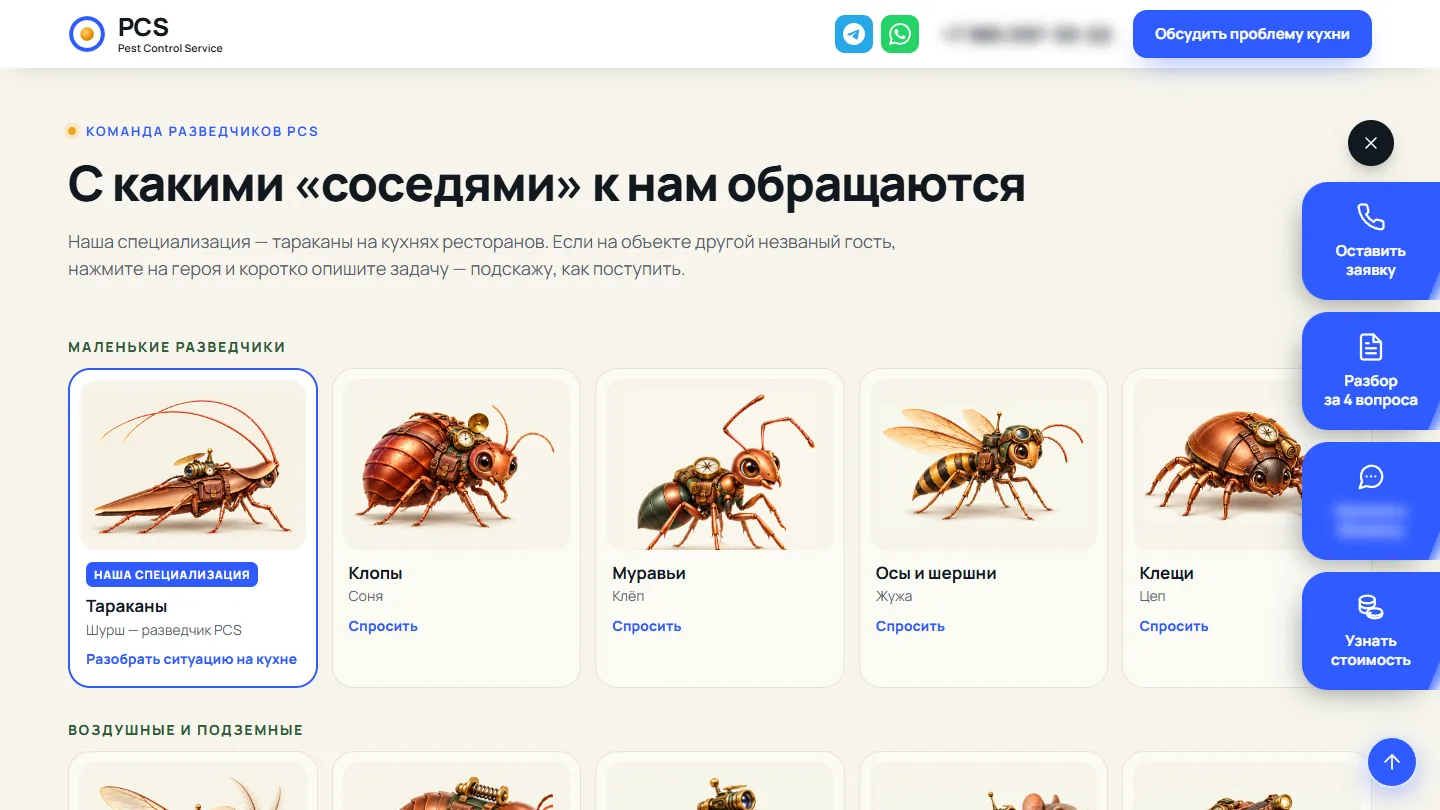Open the Telegram messenger icon
Screen dimensions: 1440x810
click(x=854, y=34)
